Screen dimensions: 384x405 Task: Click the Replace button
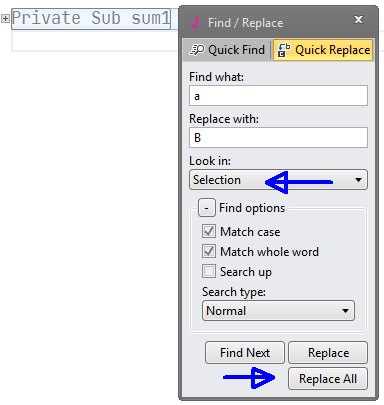(328, 352)
